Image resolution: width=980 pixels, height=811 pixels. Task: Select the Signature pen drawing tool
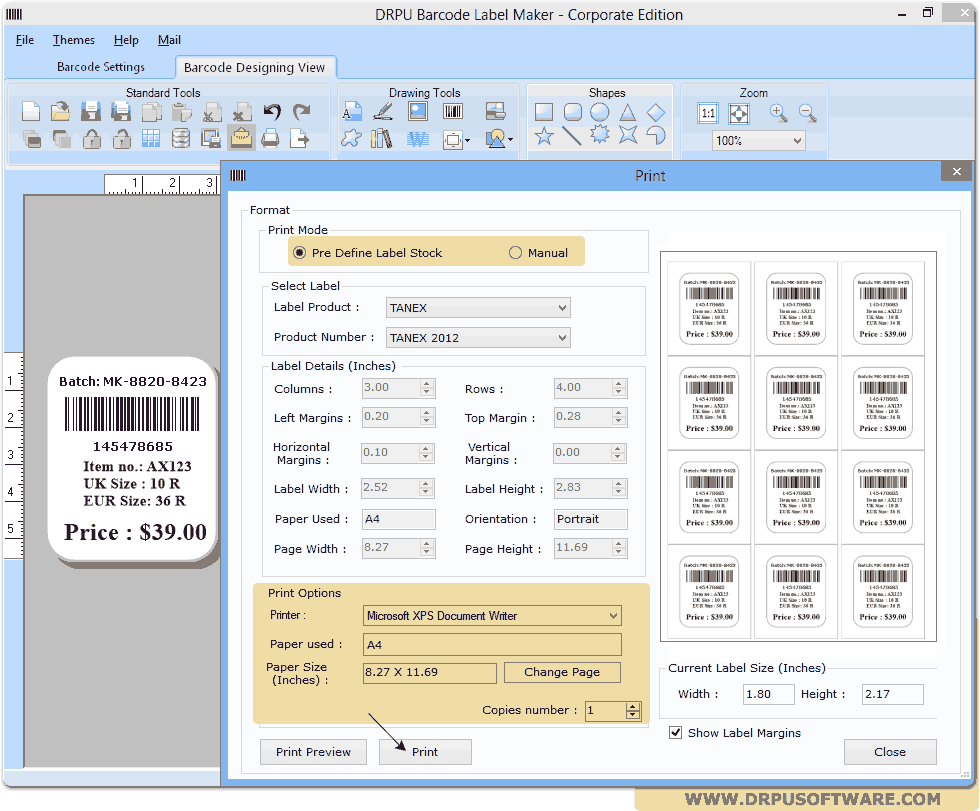382,112
